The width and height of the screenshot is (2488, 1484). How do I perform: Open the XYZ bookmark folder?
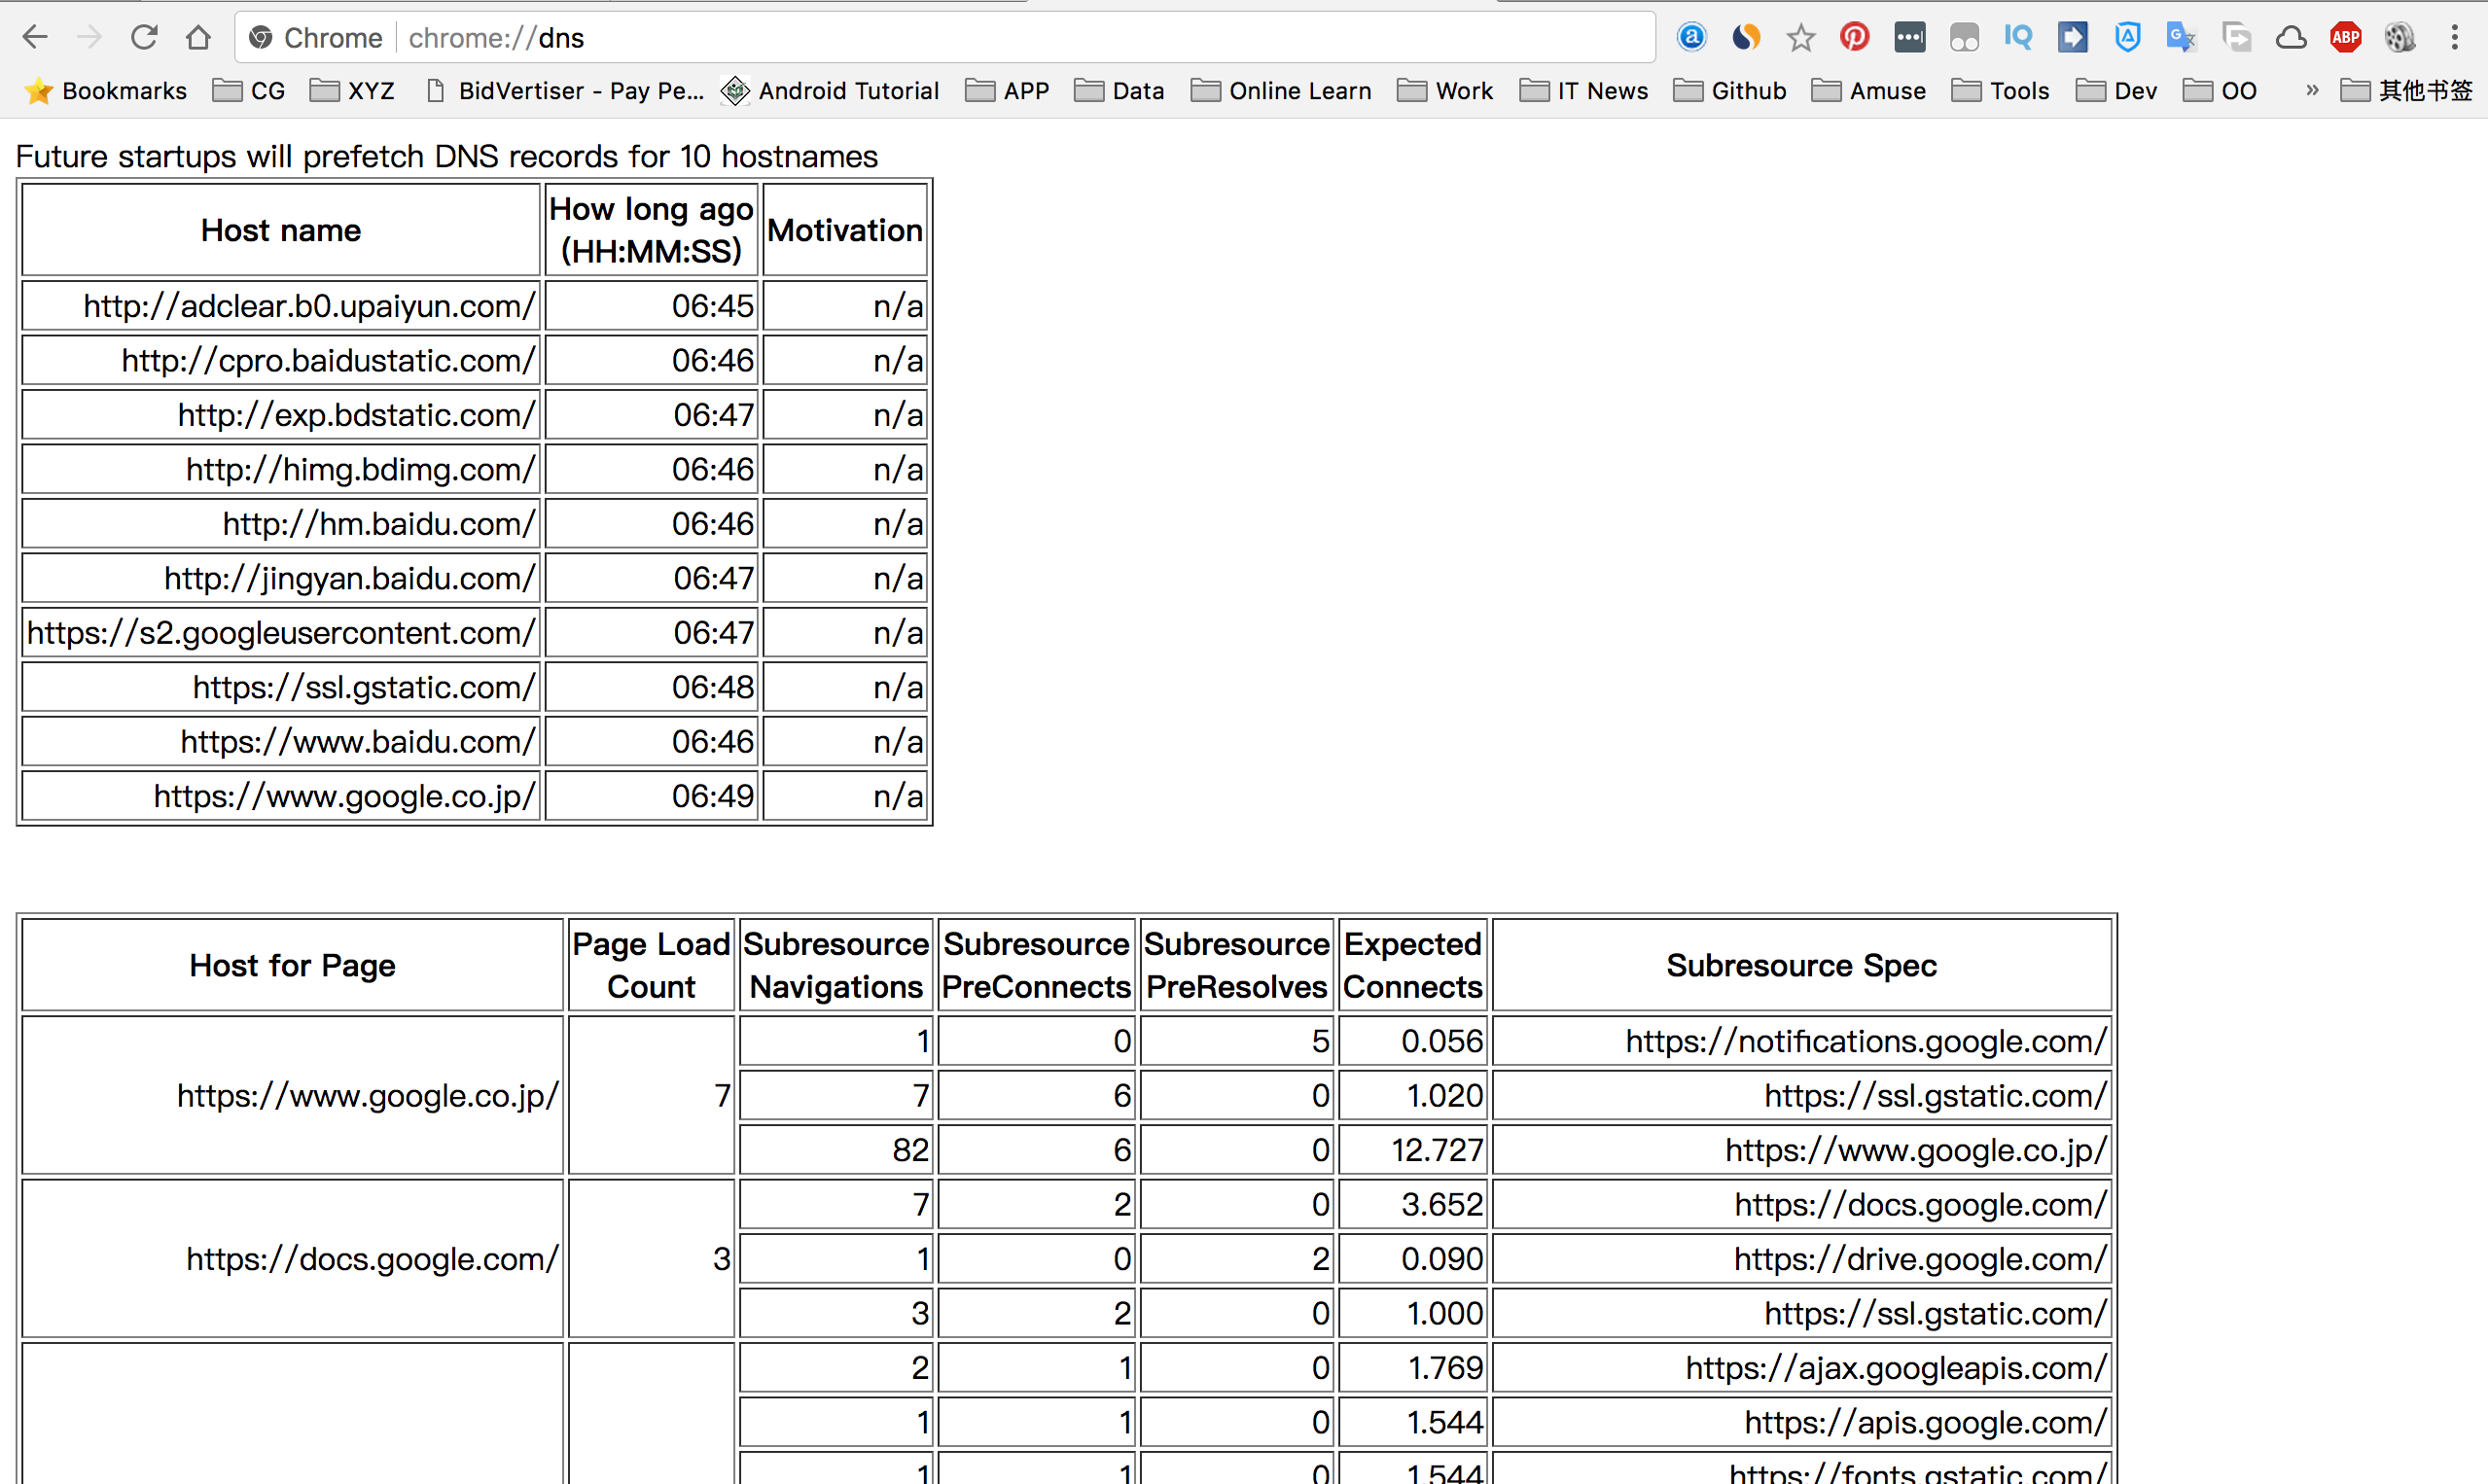coord(353,91)
